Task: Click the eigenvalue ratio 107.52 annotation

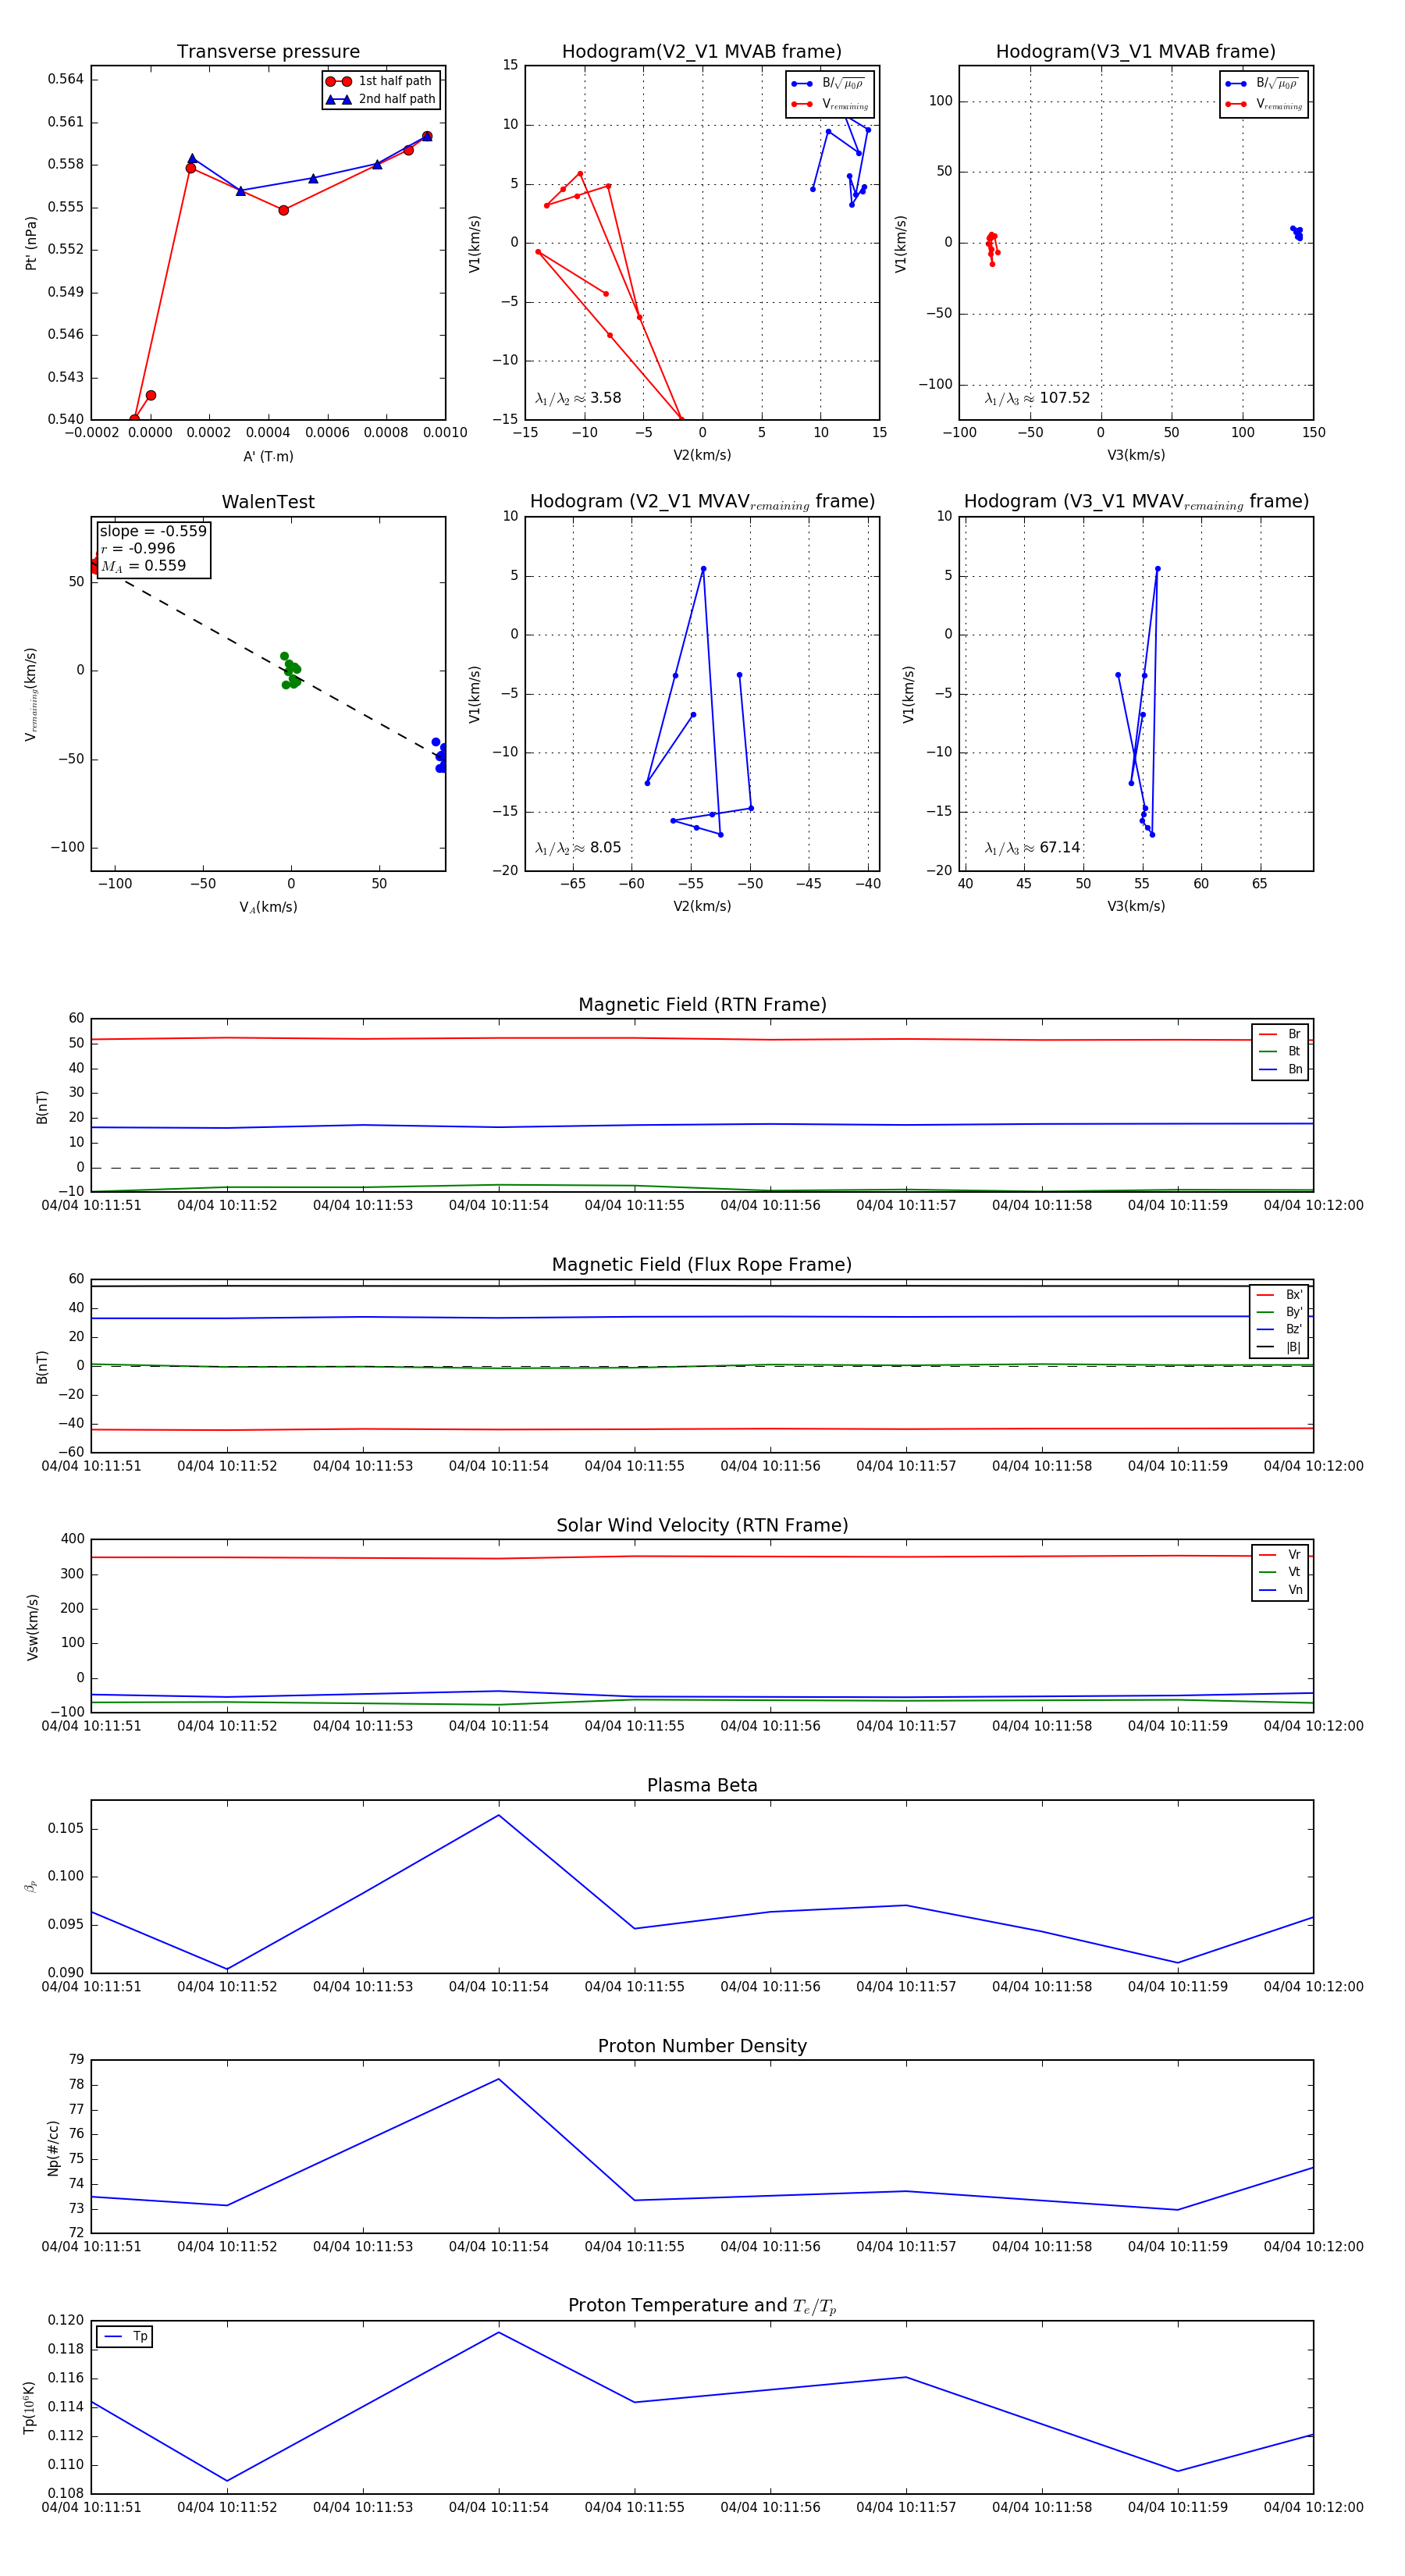Action: [1037, 398]
